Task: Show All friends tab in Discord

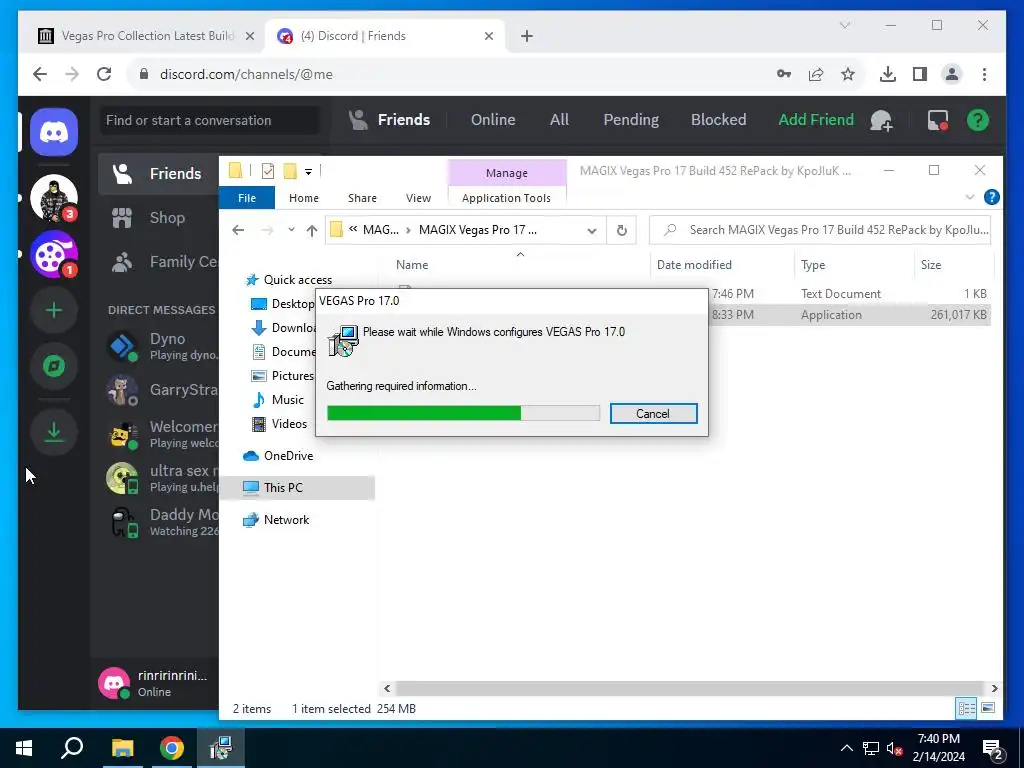Action: (x=559, y=120)
